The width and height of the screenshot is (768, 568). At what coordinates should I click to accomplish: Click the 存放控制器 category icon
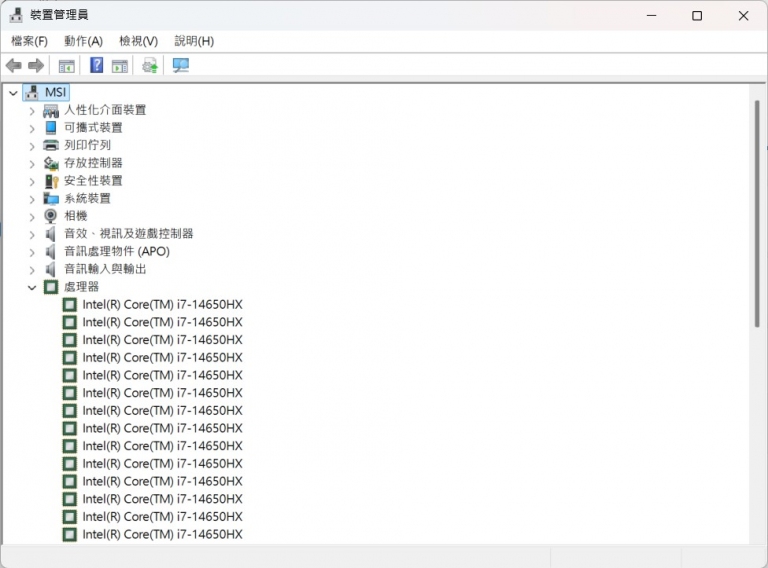coord(51,163)
